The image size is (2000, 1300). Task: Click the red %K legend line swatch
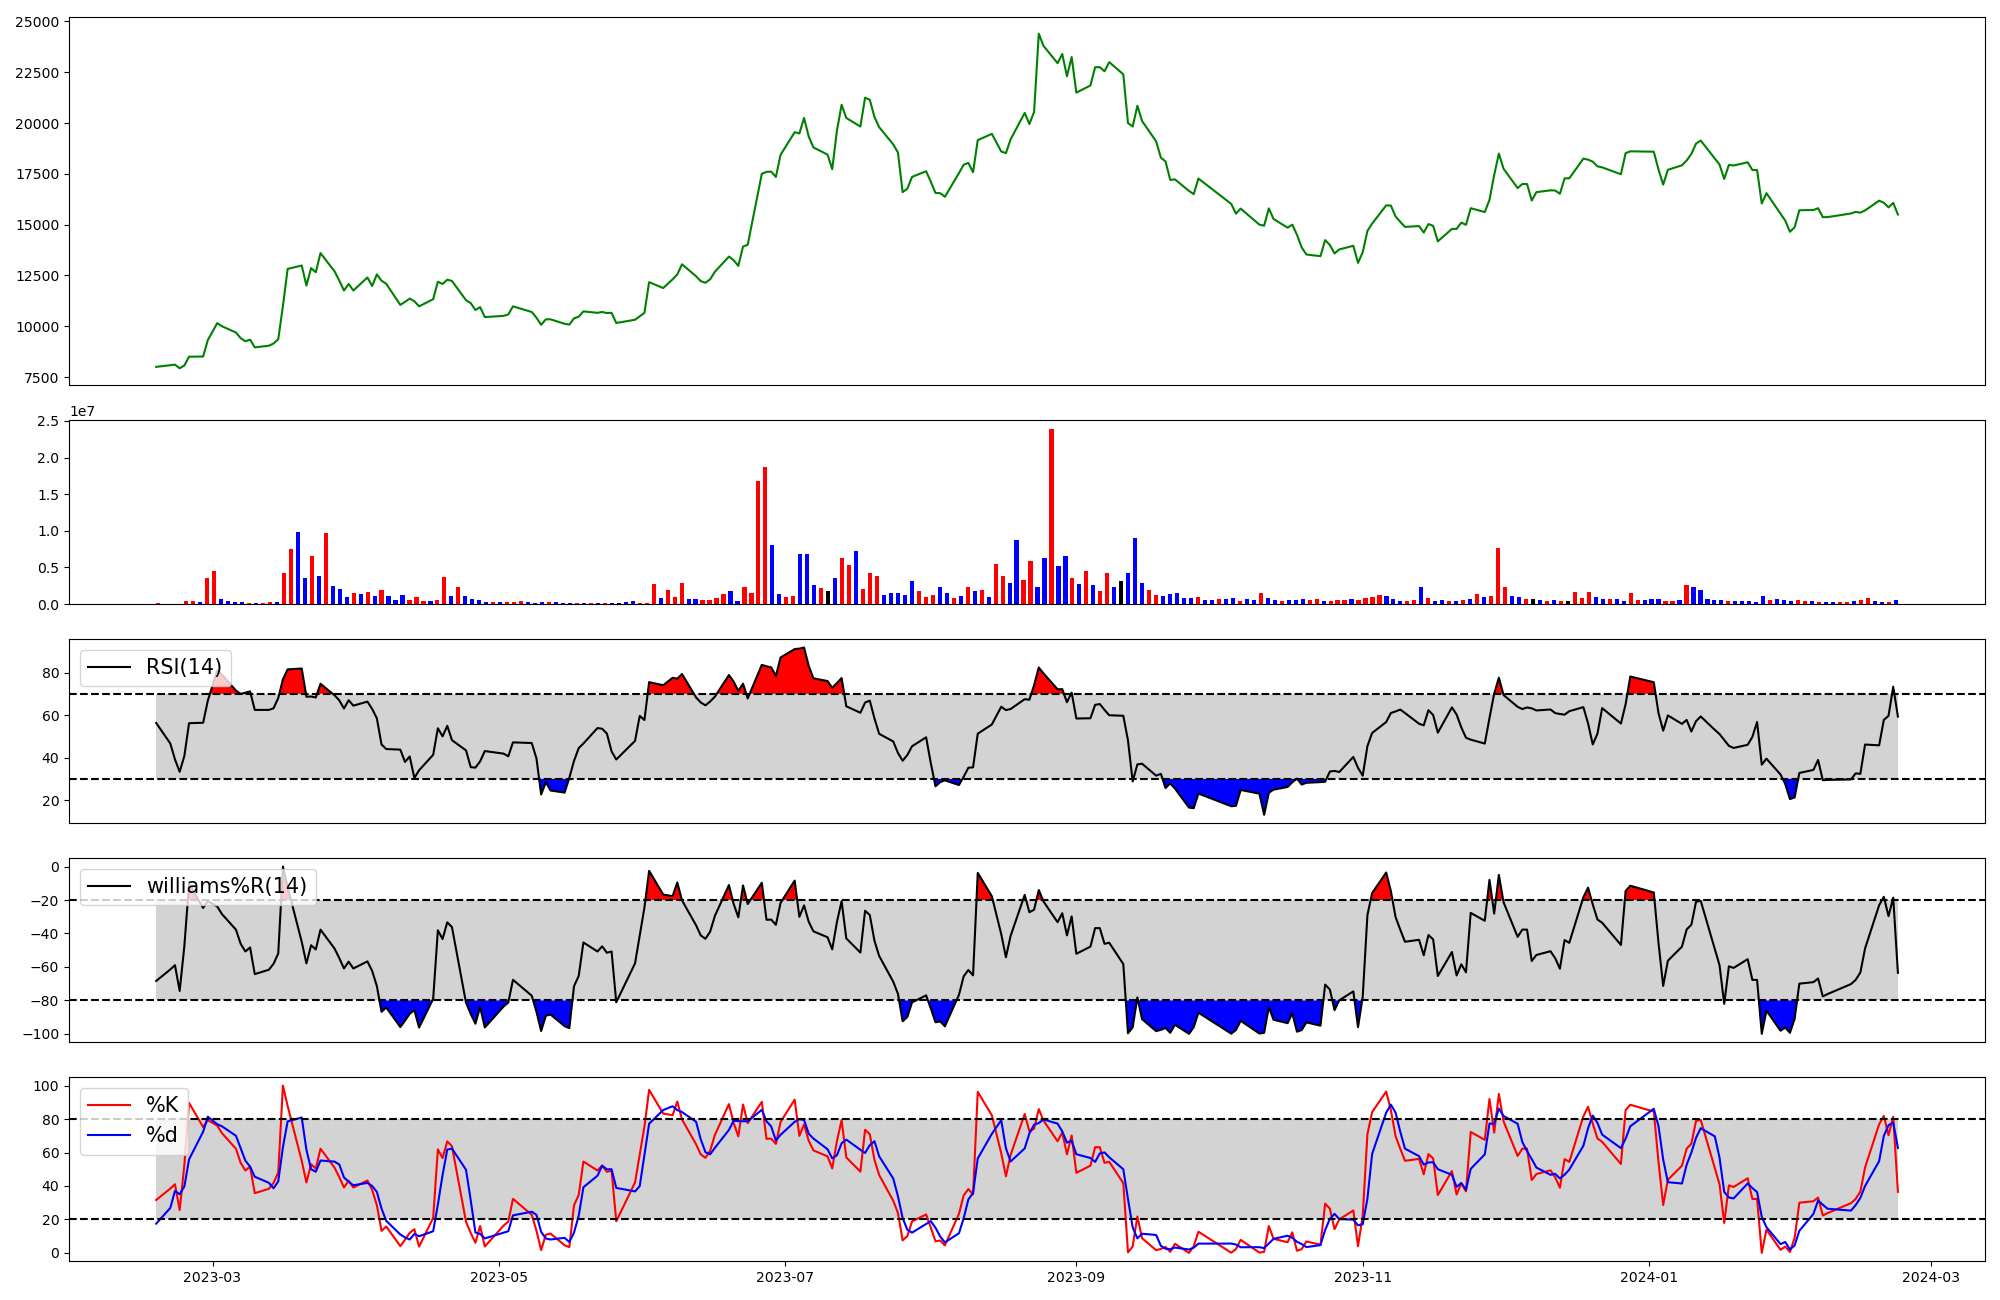[109, 1105]
